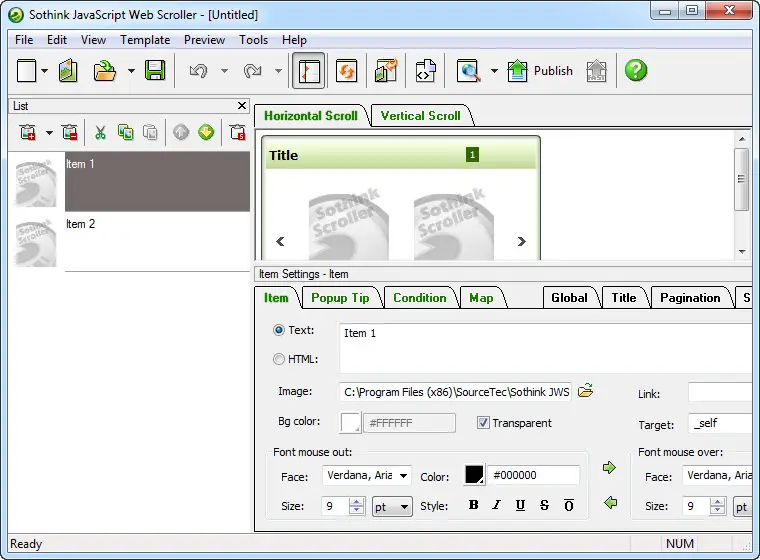Click the Bg color white swatch
This screenshot has width=760, height=560.
[x=350, y=422]
